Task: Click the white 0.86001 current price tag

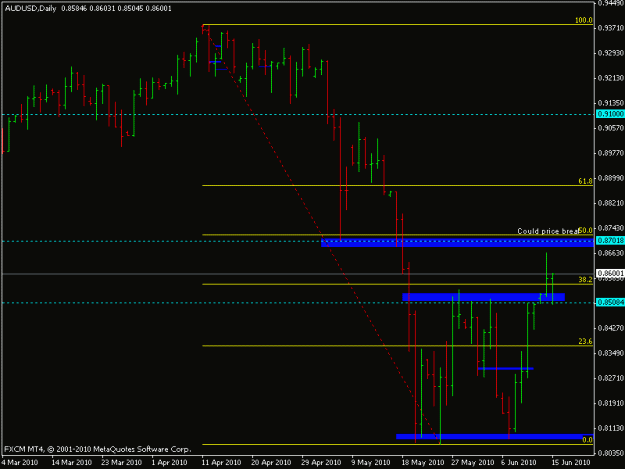Action: pos(610,273)
